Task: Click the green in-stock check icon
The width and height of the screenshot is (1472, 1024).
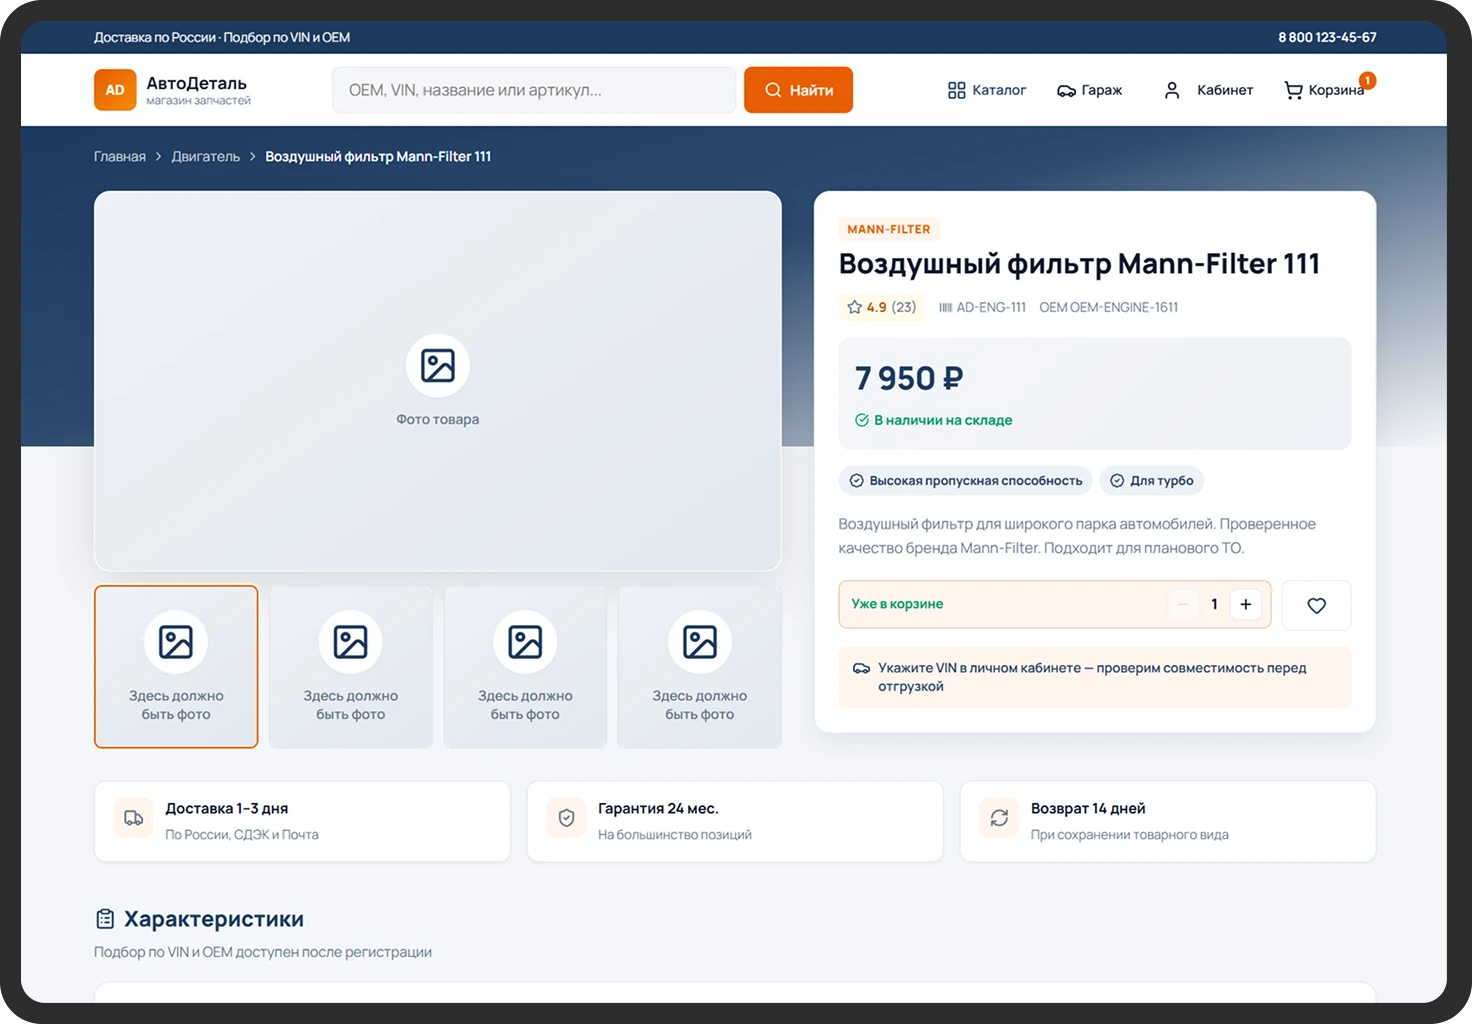Action: tap(862, 420)
